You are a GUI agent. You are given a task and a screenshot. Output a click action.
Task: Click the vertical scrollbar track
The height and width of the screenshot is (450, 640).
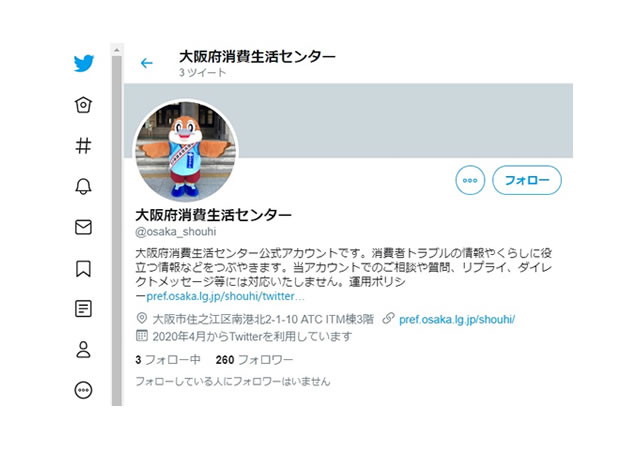[x=116, y=231]
